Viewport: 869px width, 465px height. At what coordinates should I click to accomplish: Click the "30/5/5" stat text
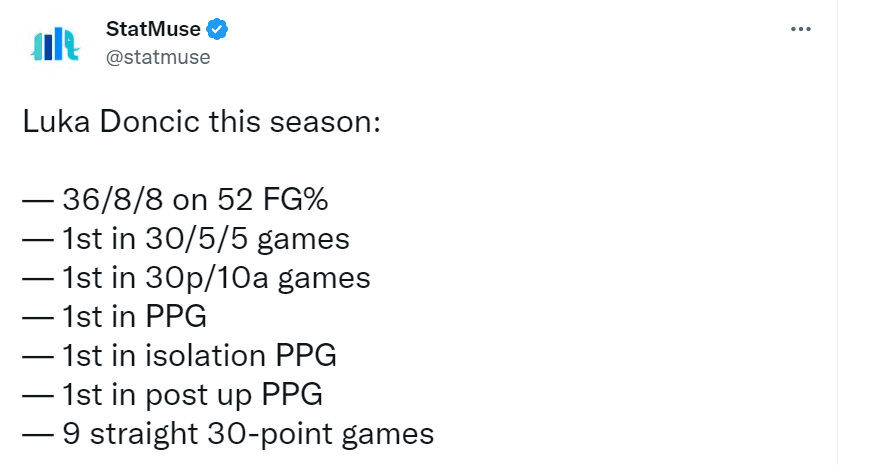coord(197,239)
